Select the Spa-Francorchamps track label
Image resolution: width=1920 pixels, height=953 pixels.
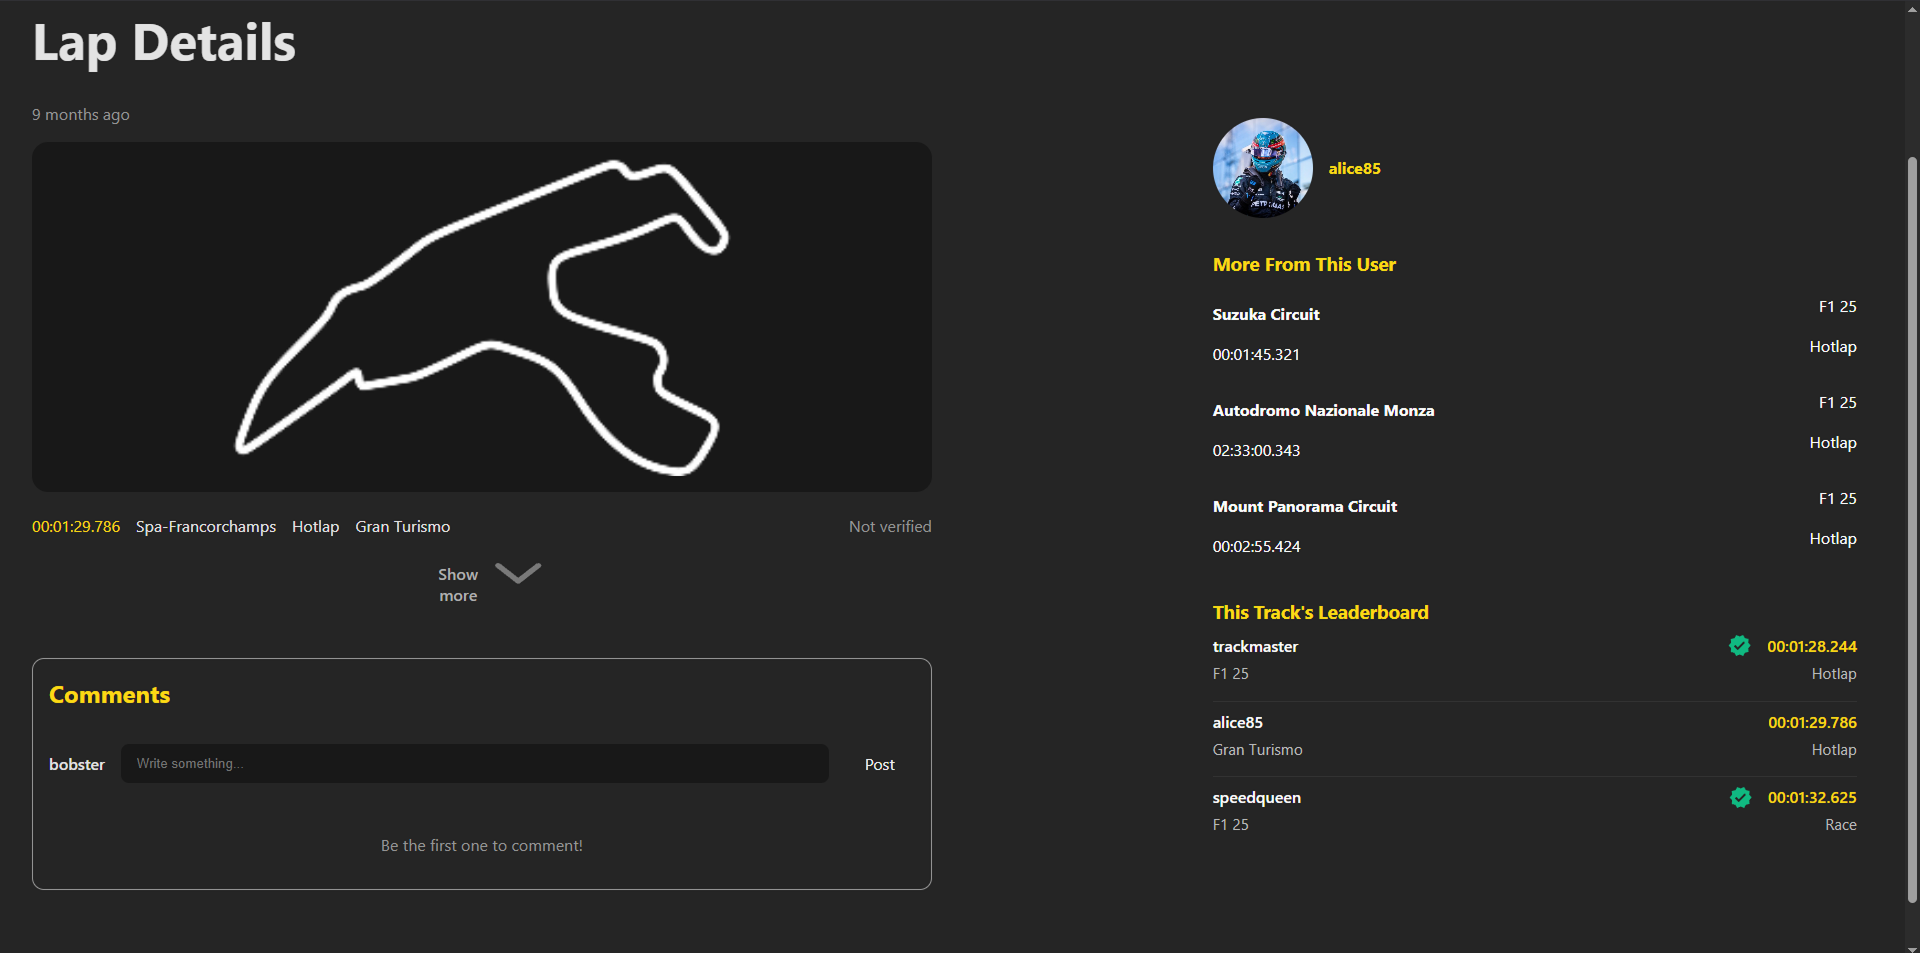point(205,526)
